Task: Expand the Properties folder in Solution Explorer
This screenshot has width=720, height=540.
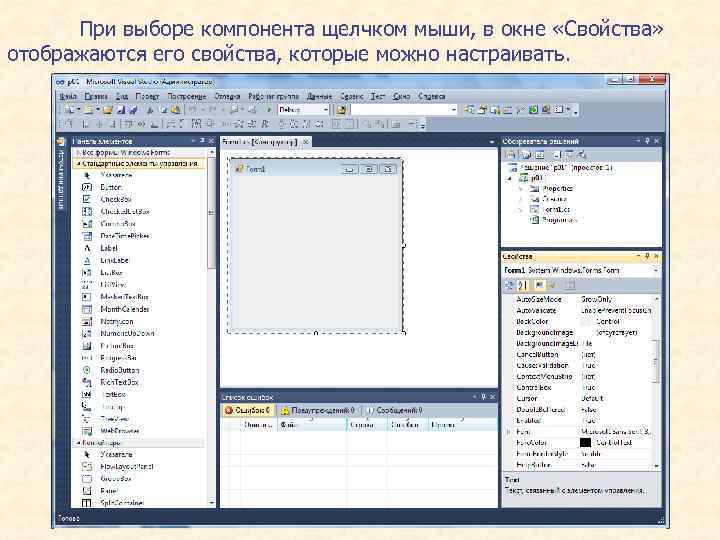Action: coord(520,189)
